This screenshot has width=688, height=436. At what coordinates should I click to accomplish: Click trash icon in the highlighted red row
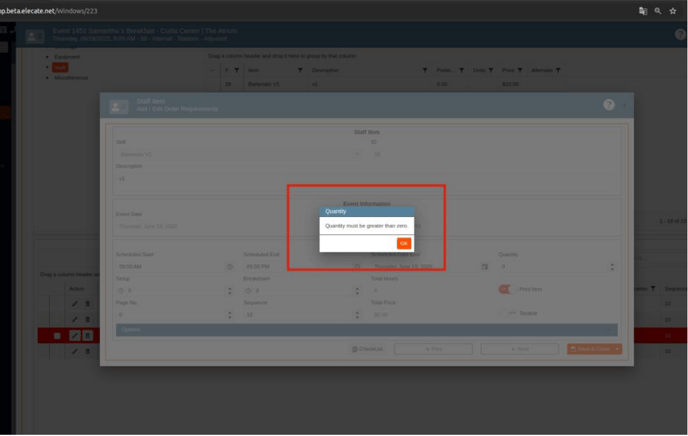point(87,335)
